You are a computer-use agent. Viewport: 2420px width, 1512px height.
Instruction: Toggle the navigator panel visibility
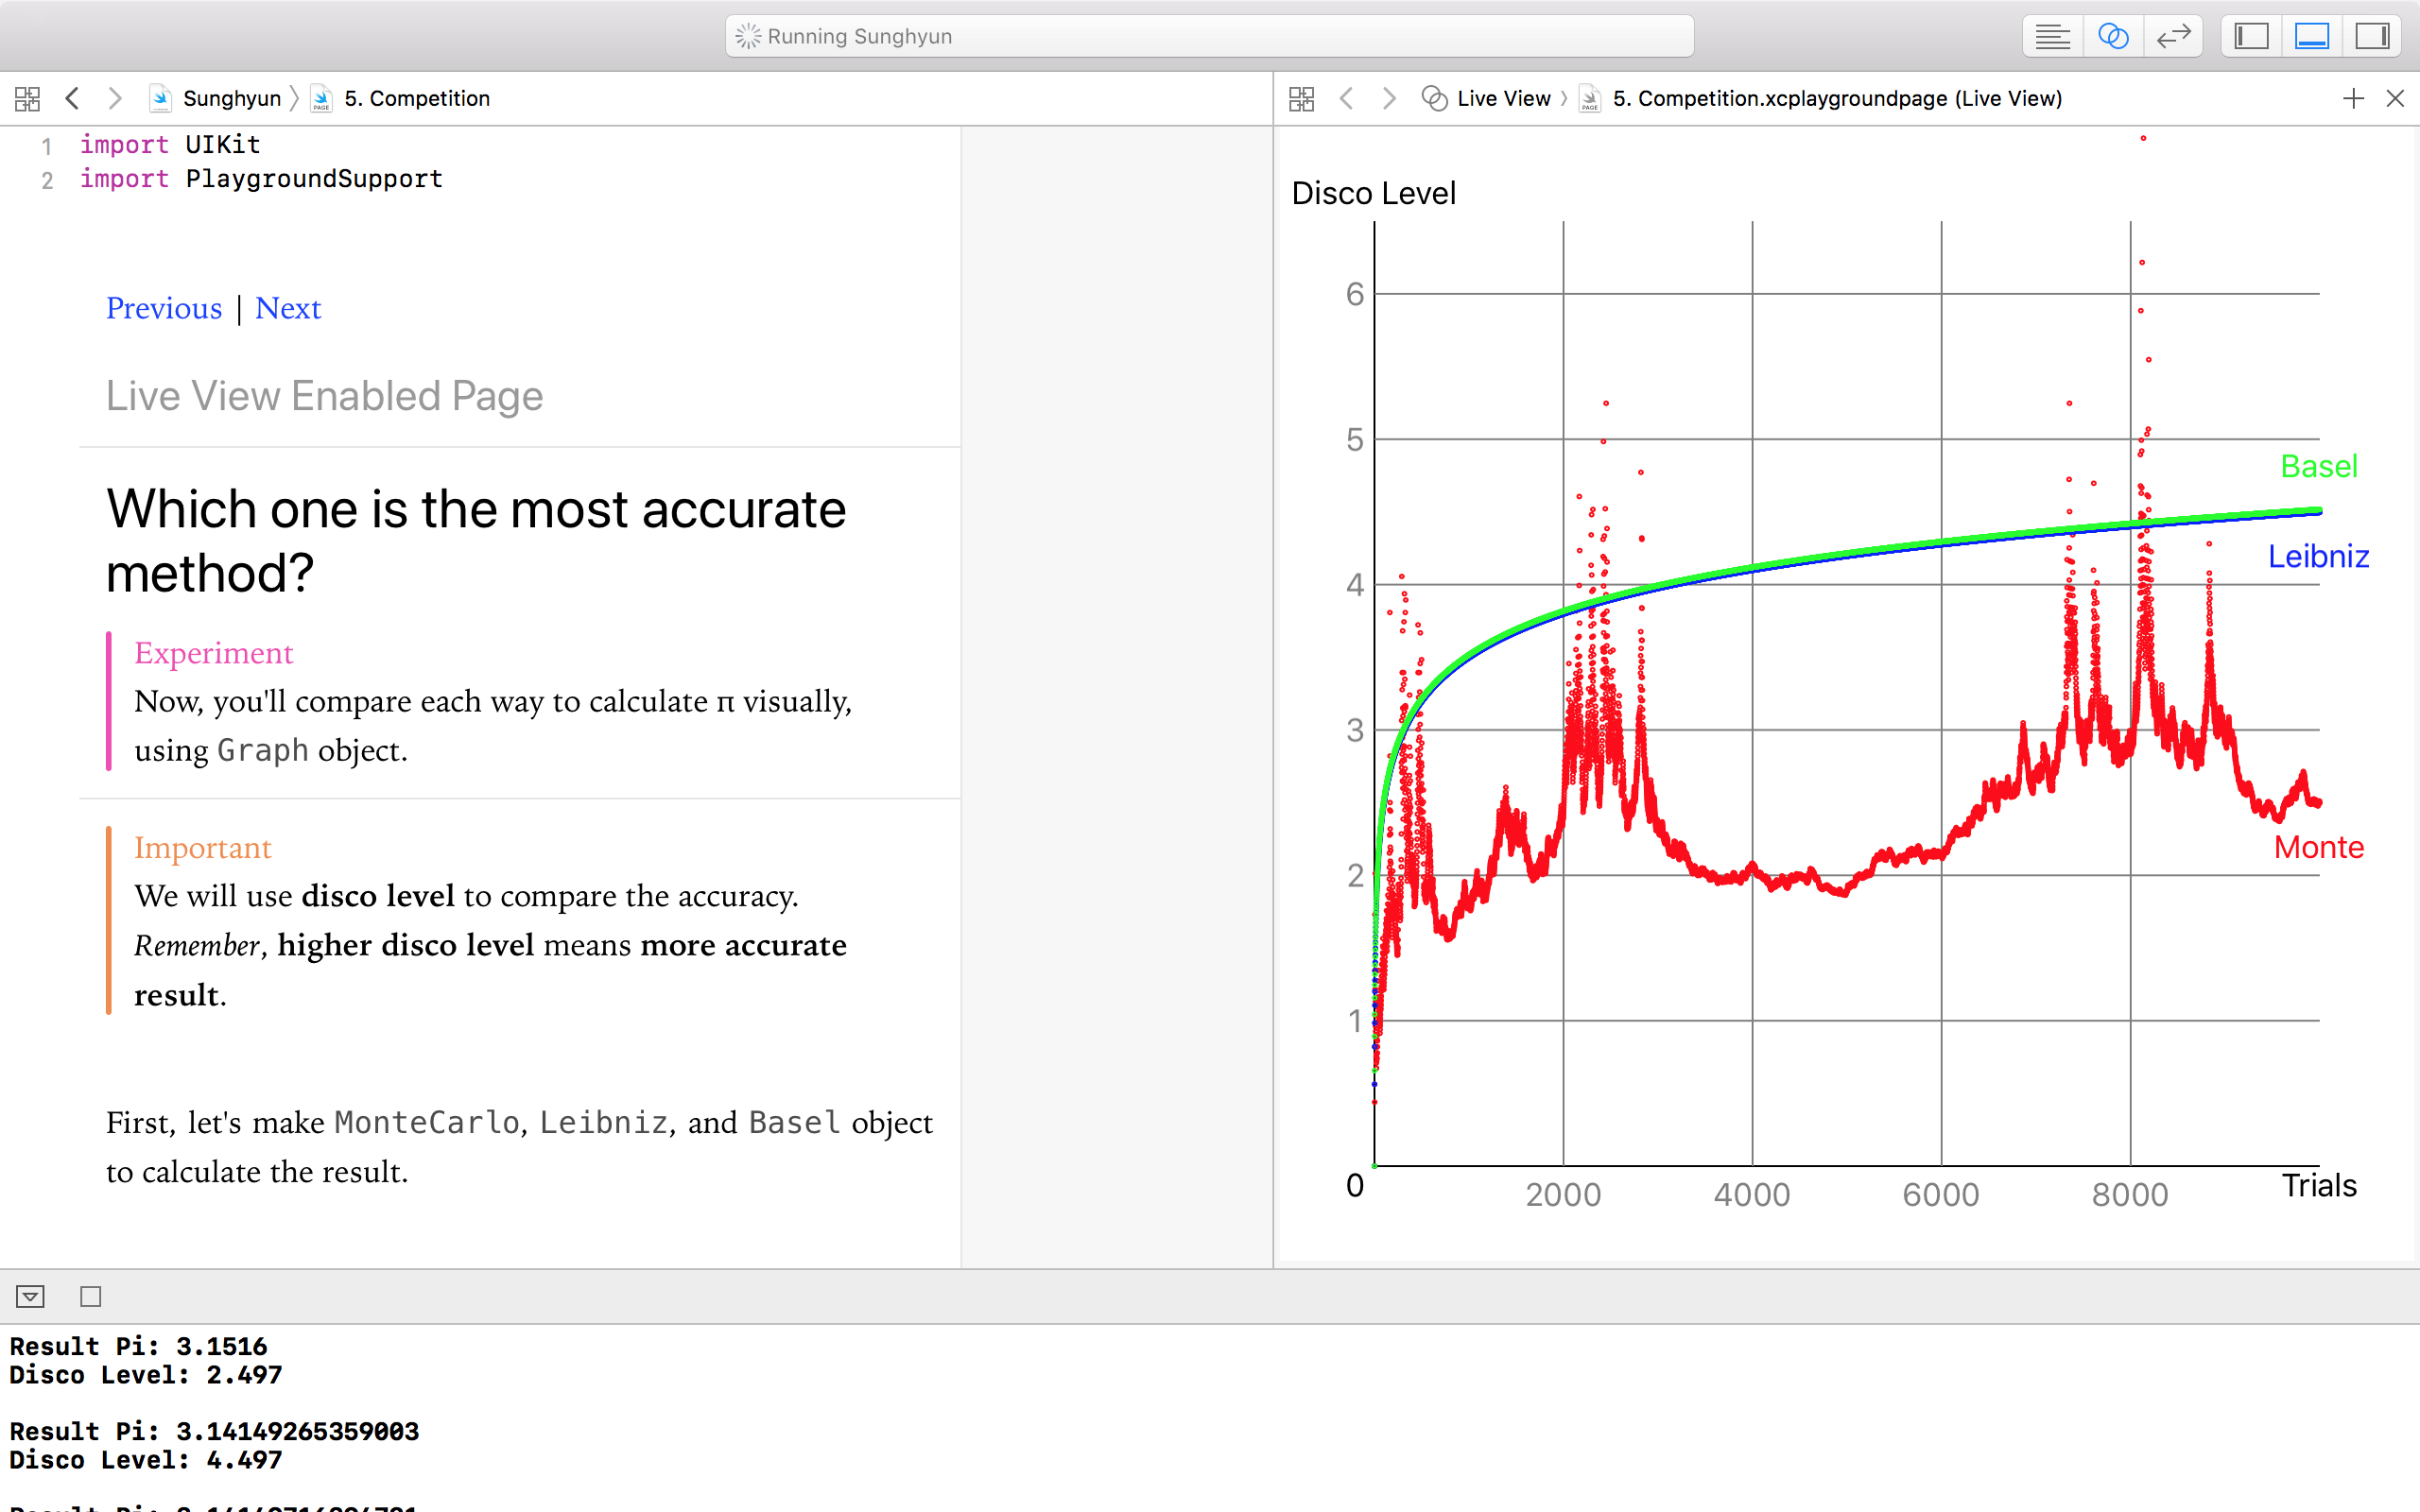tap(2251, 37)
